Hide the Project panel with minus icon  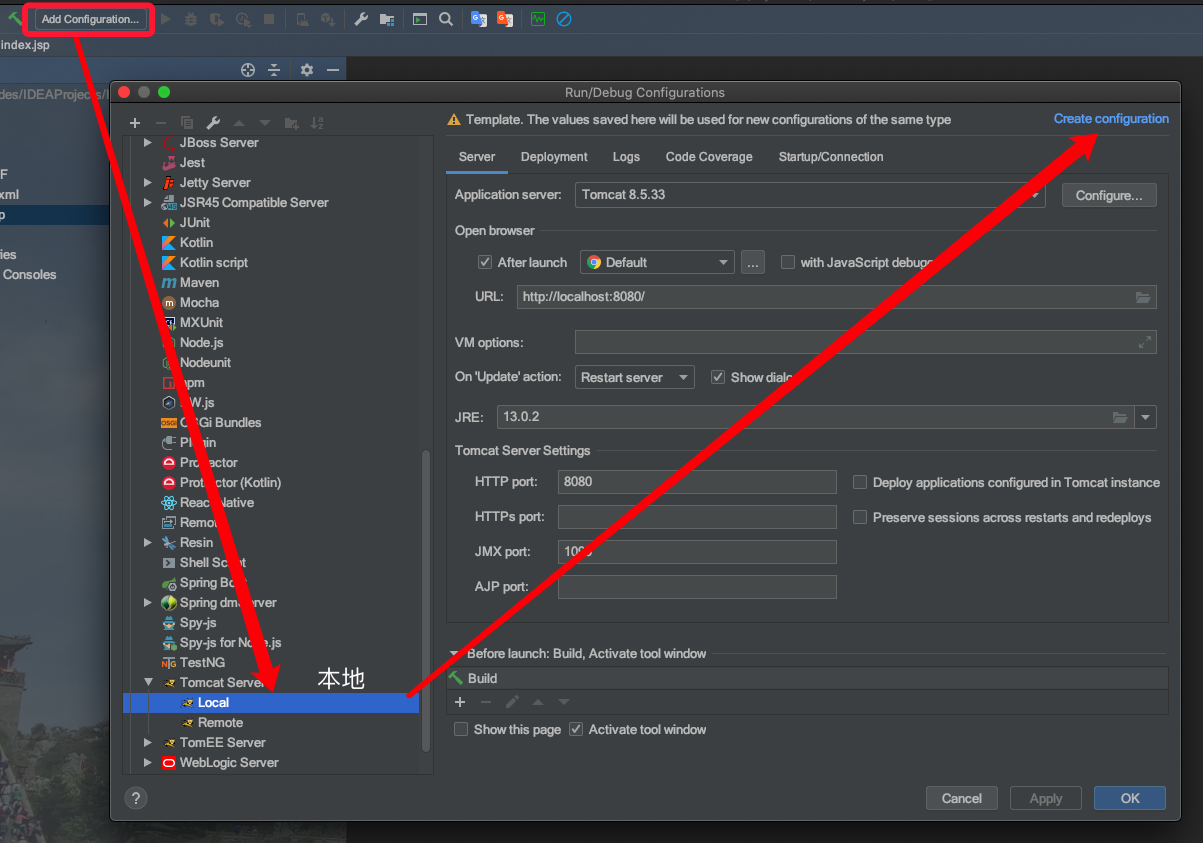coord(333,70)
